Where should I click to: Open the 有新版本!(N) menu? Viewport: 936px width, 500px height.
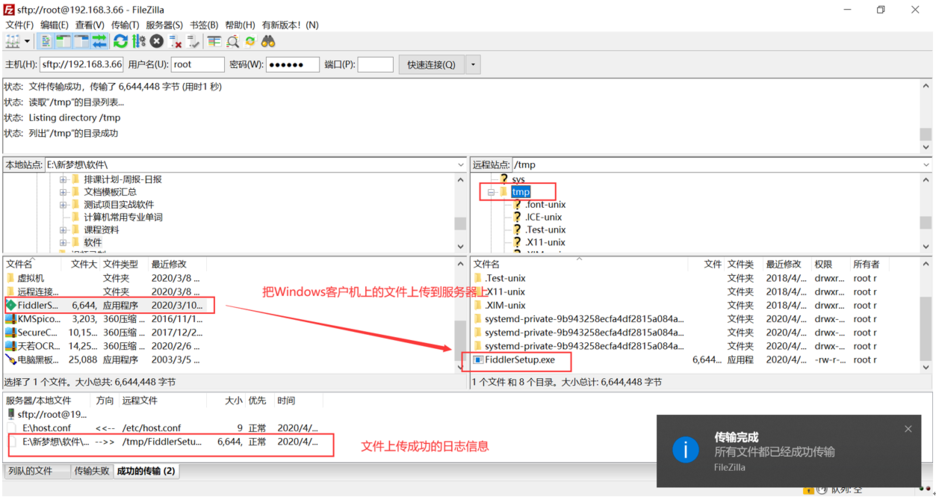coord(290,25)
